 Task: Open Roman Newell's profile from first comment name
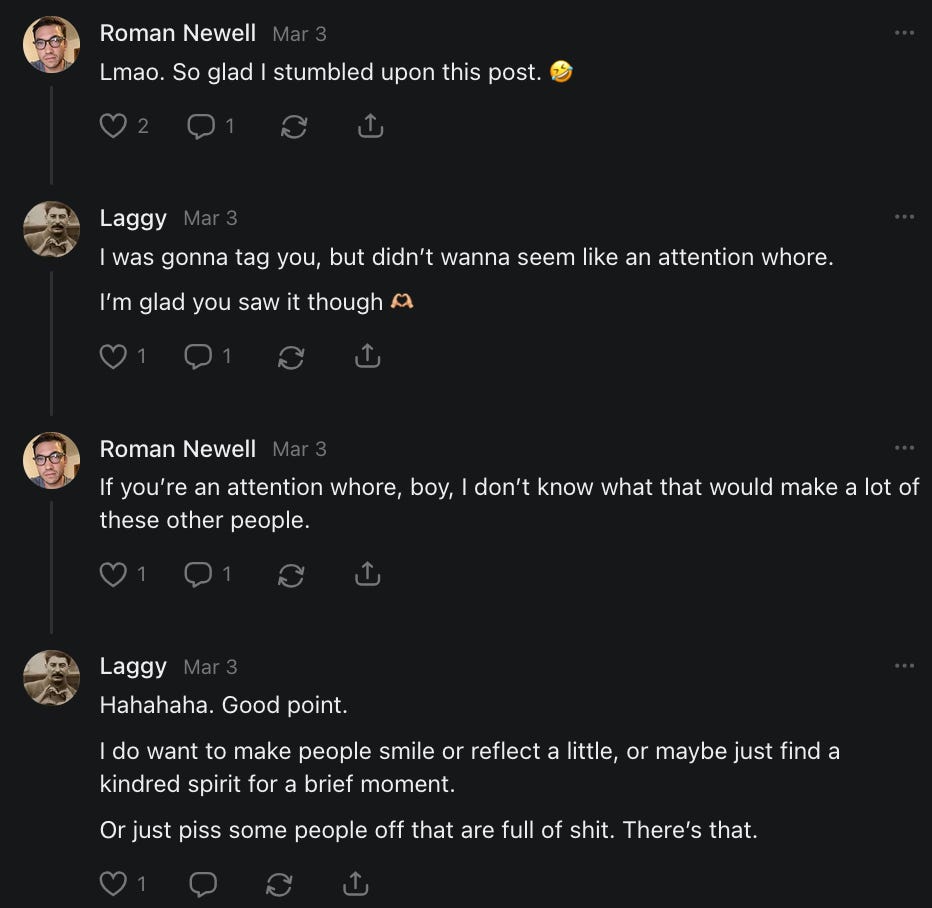click(x=178, y=33)
